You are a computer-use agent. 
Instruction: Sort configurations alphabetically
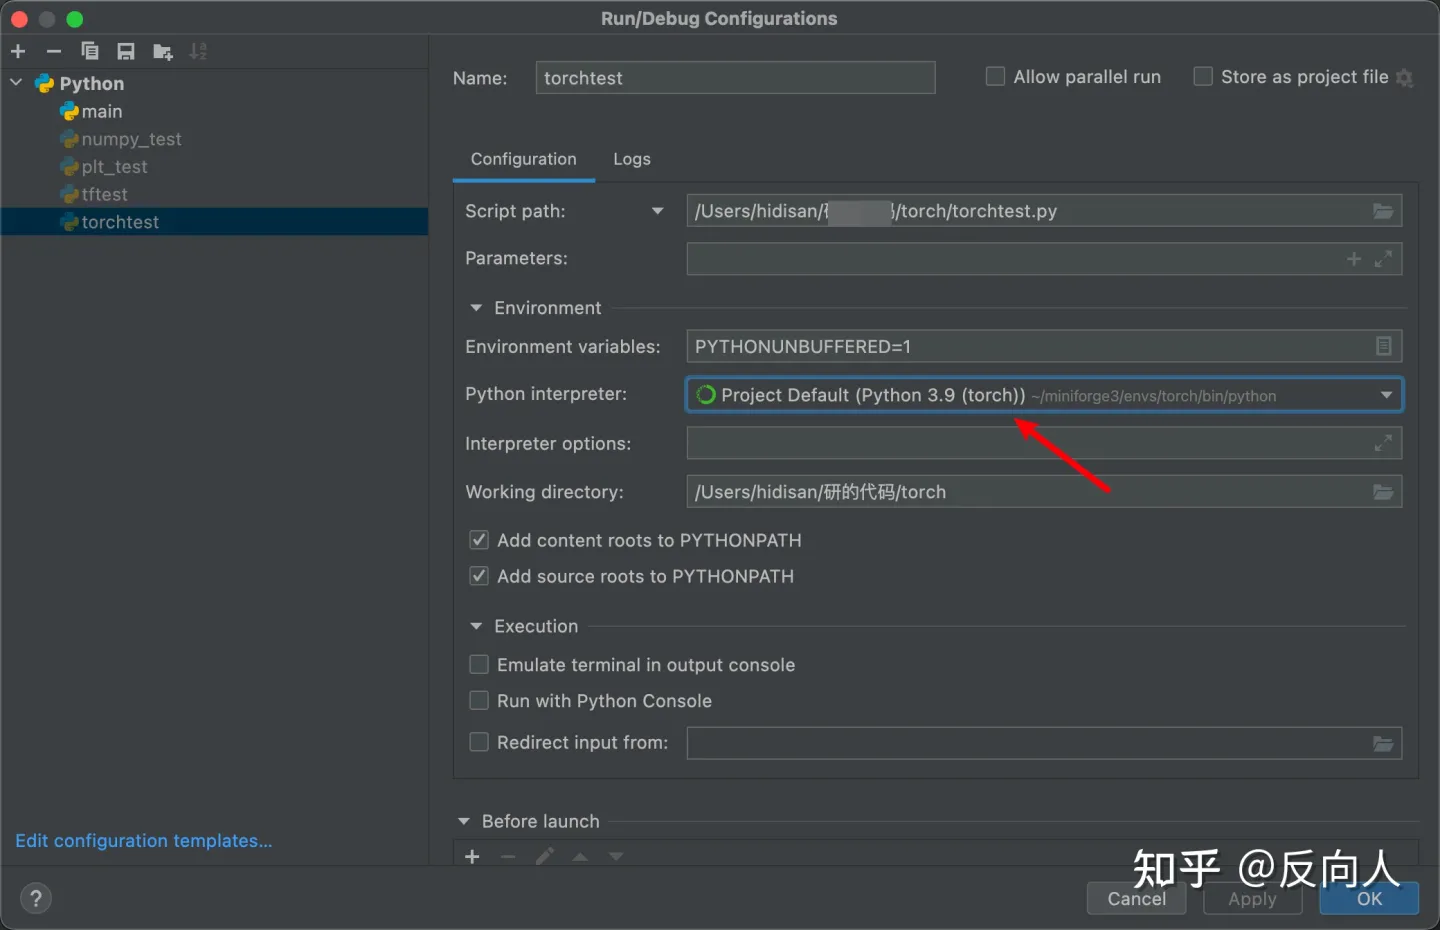[198, 51]
